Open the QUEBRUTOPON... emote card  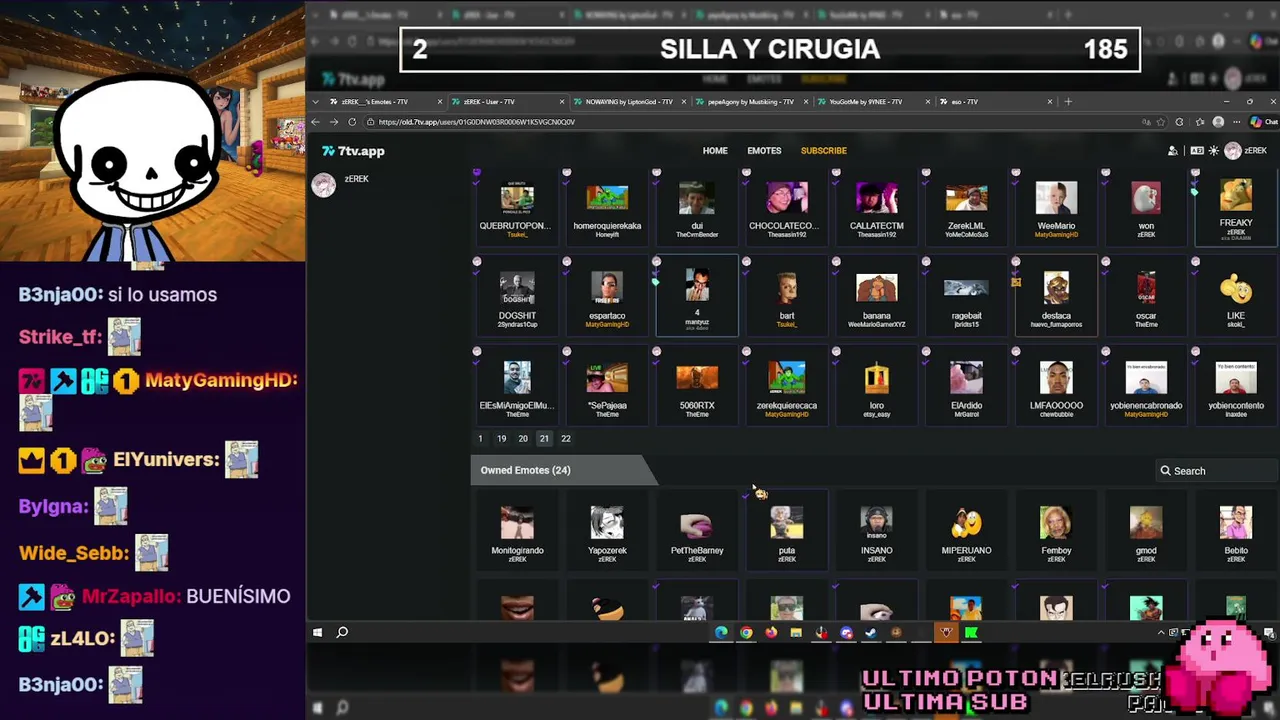pyautogui.click(x=517, y=205)
